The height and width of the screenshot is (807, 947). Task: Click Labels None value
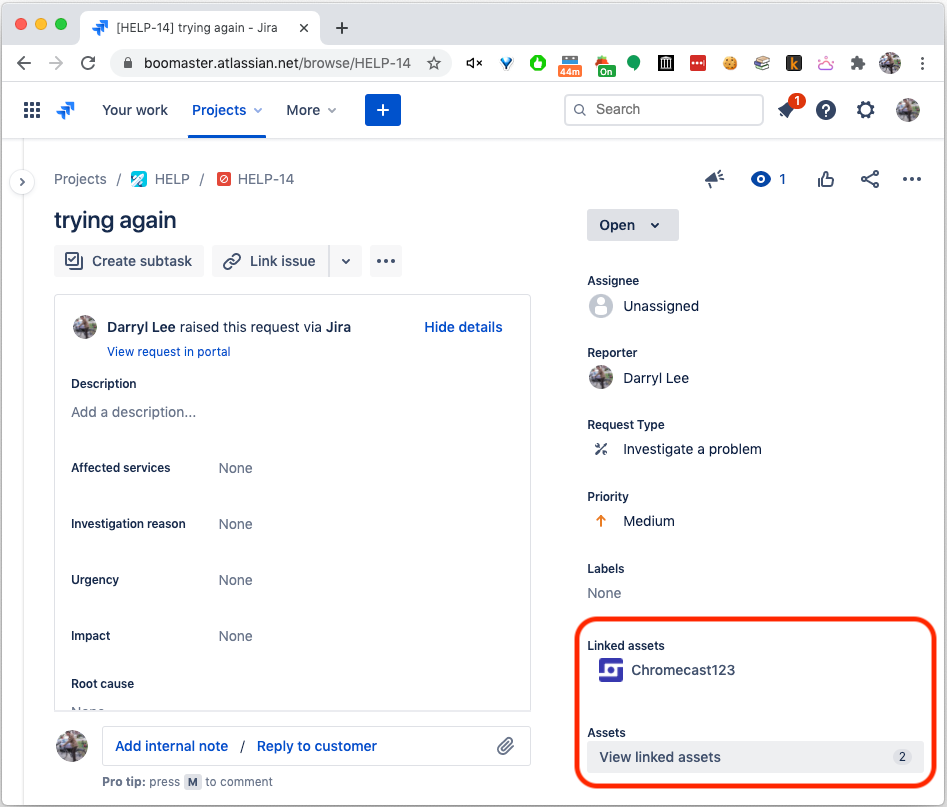(604, 593)
